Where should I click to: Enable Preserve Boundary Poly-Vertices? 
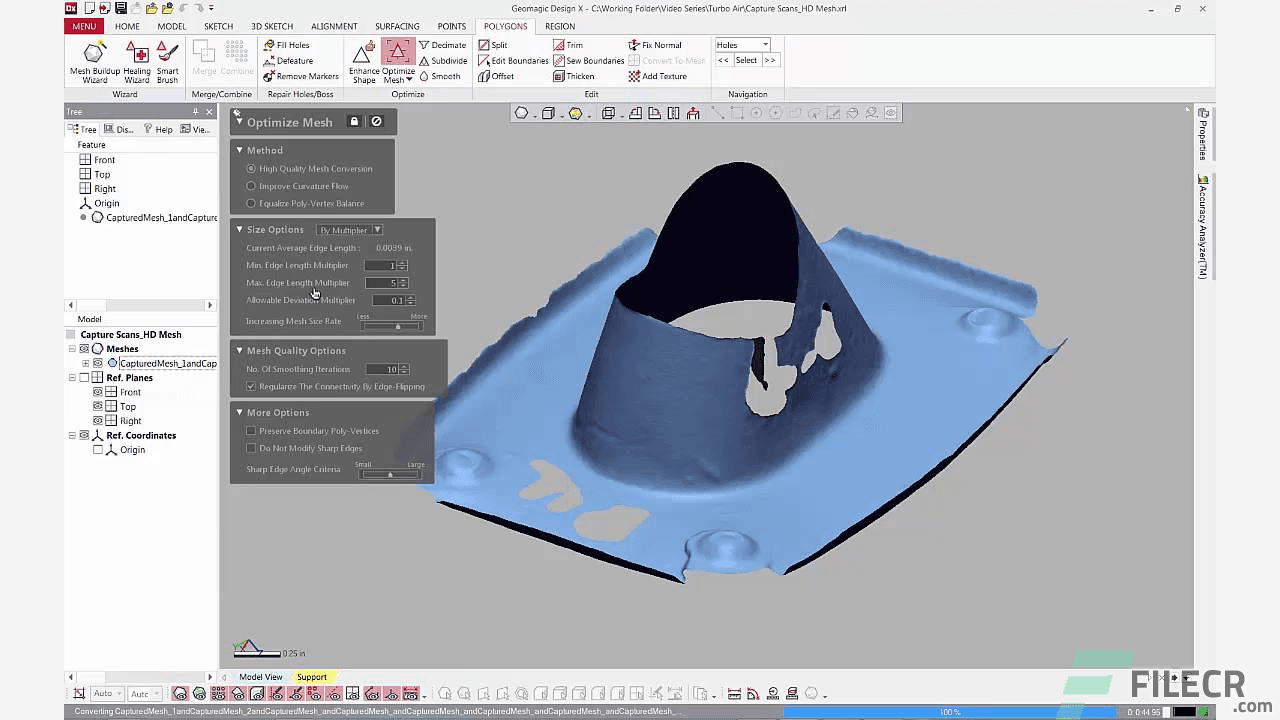pos(251,430)
